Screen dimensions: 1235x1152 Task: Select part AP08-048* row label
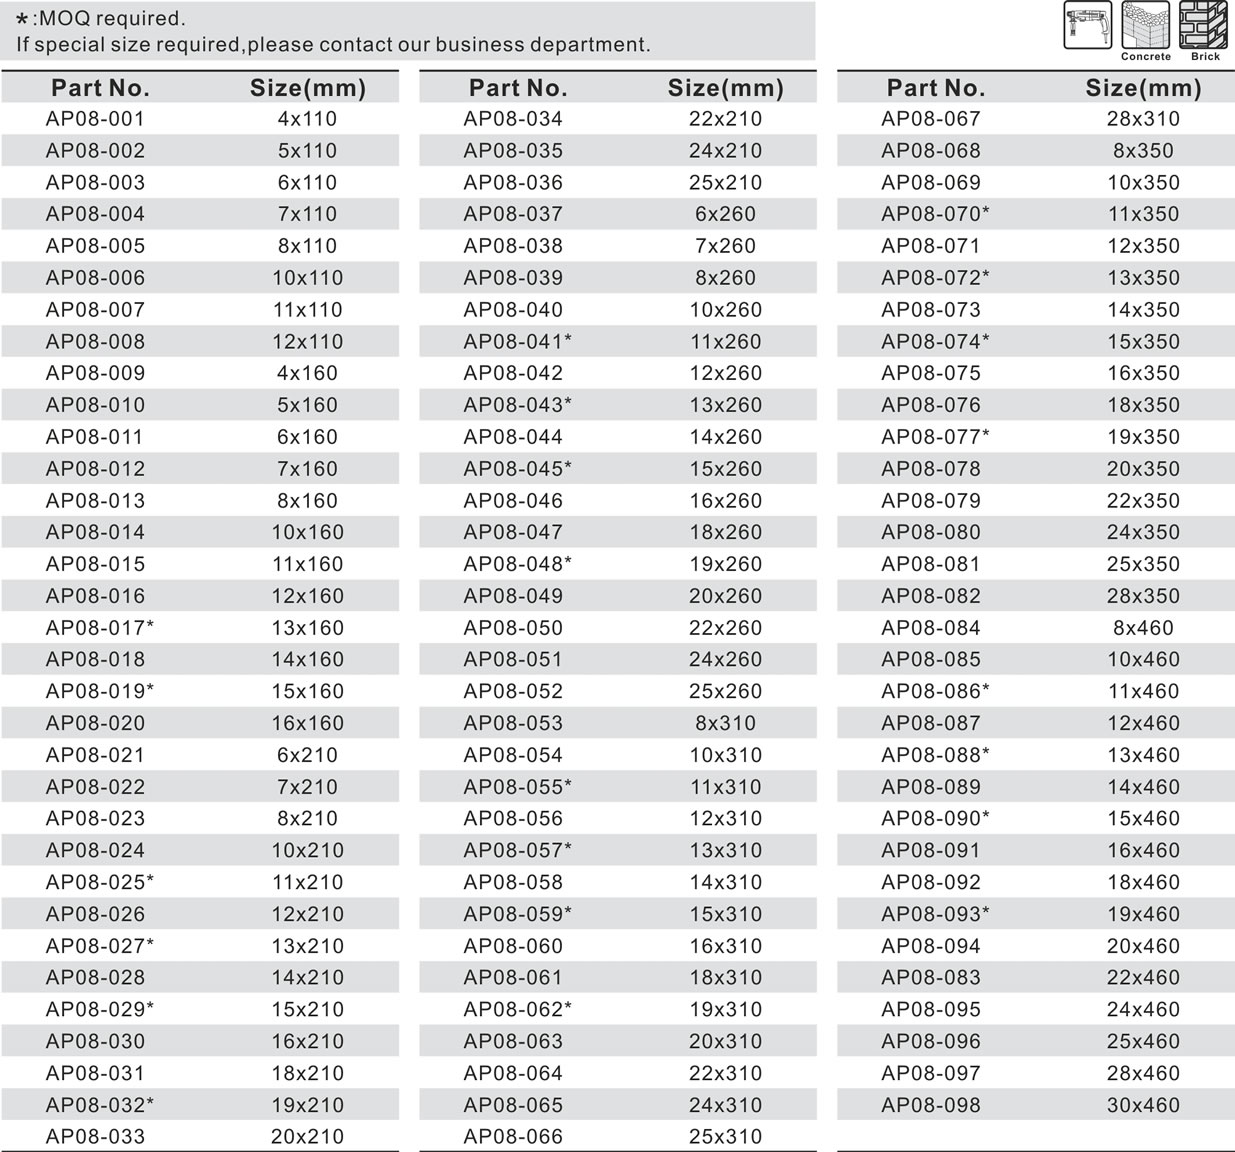point(517,564)
